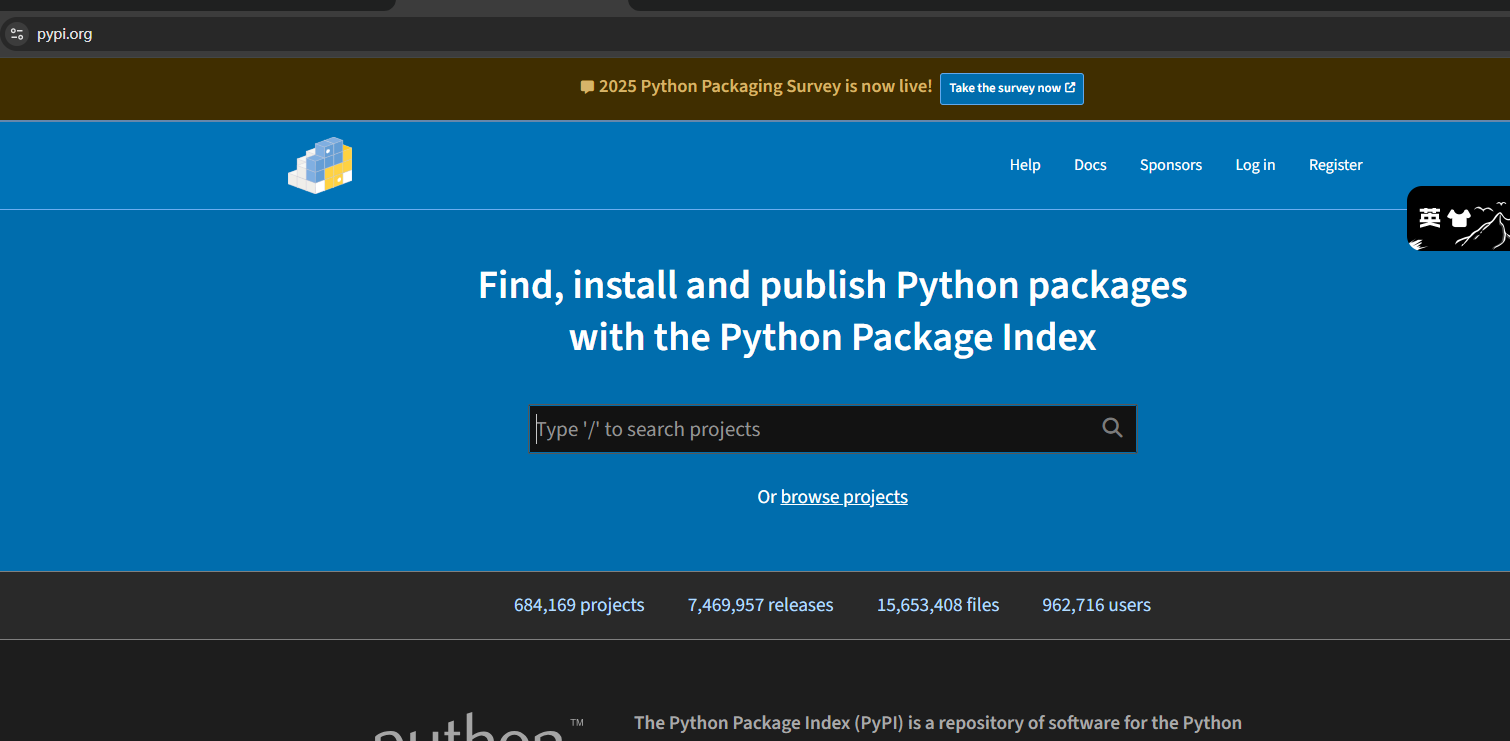1510x741 pixels.
Task: Click the 2025 Python Packaging Survey text
Action: pyautogui.click(x=765, y=87)
